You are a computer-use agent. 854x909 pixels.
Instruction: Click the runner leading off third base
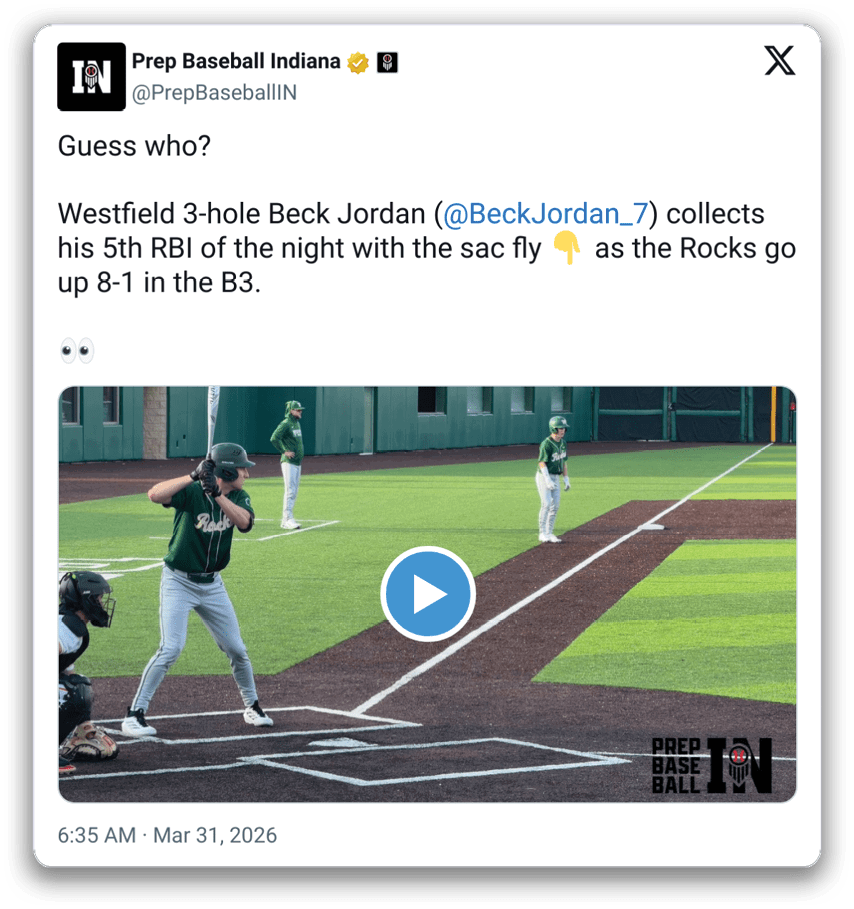tap(553, 479)
